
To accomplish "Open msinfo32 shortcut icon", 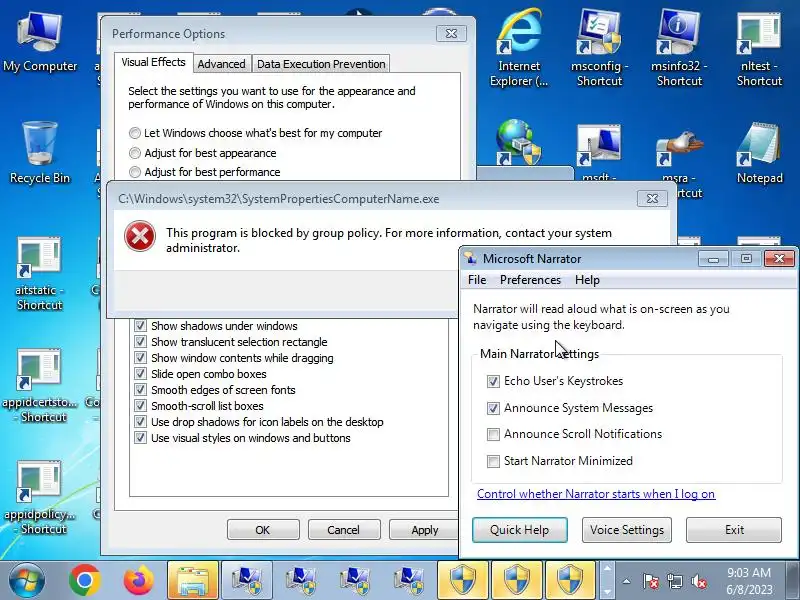I will coord(679,47).
